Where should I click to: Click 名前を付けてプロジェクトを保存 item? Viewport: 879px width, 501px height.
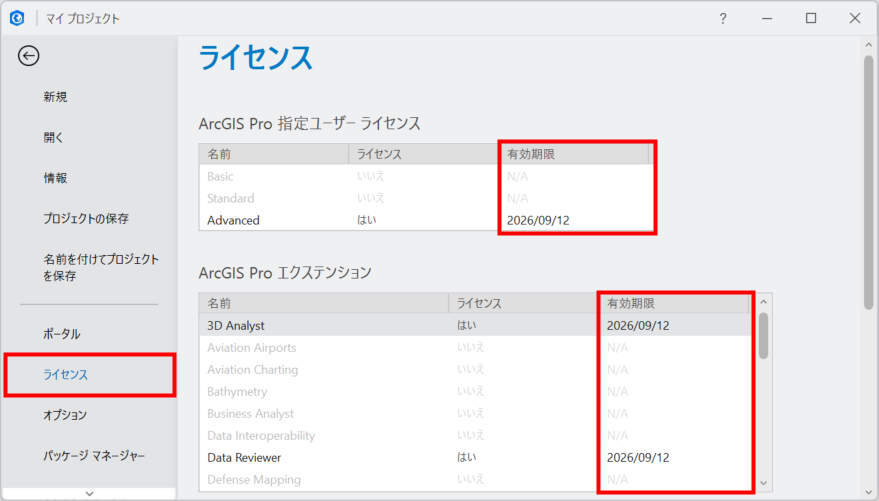(x=101, y=267)
